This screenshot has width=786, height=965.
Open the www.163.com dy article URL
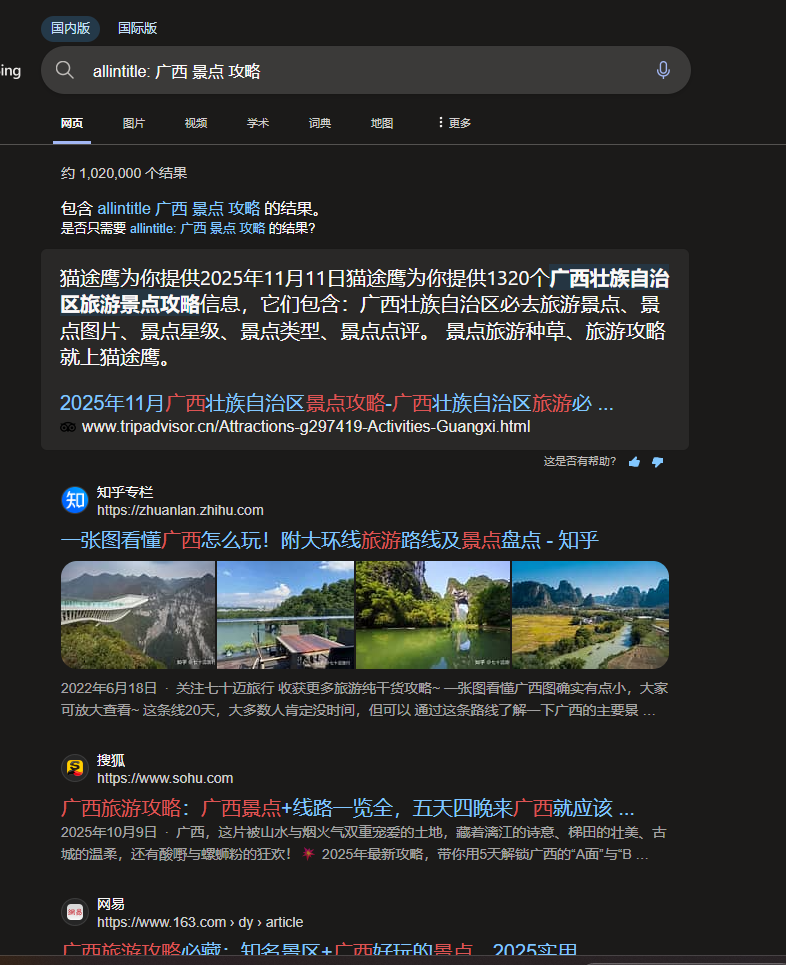pyautogui.click(x=200, y=922)
